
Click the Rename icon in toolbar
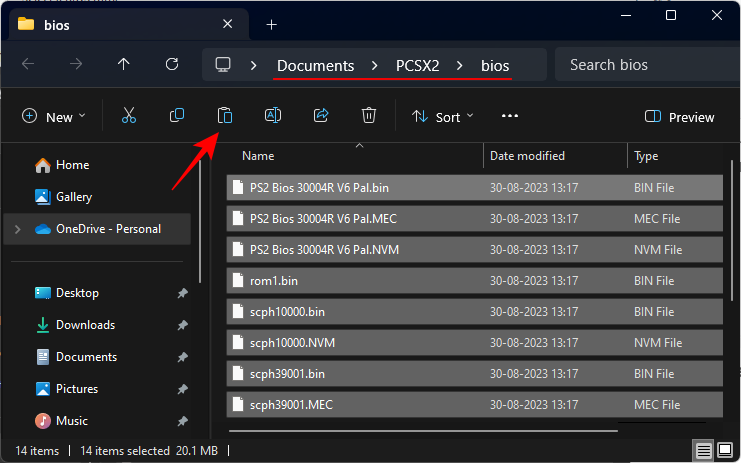point(273,115)
